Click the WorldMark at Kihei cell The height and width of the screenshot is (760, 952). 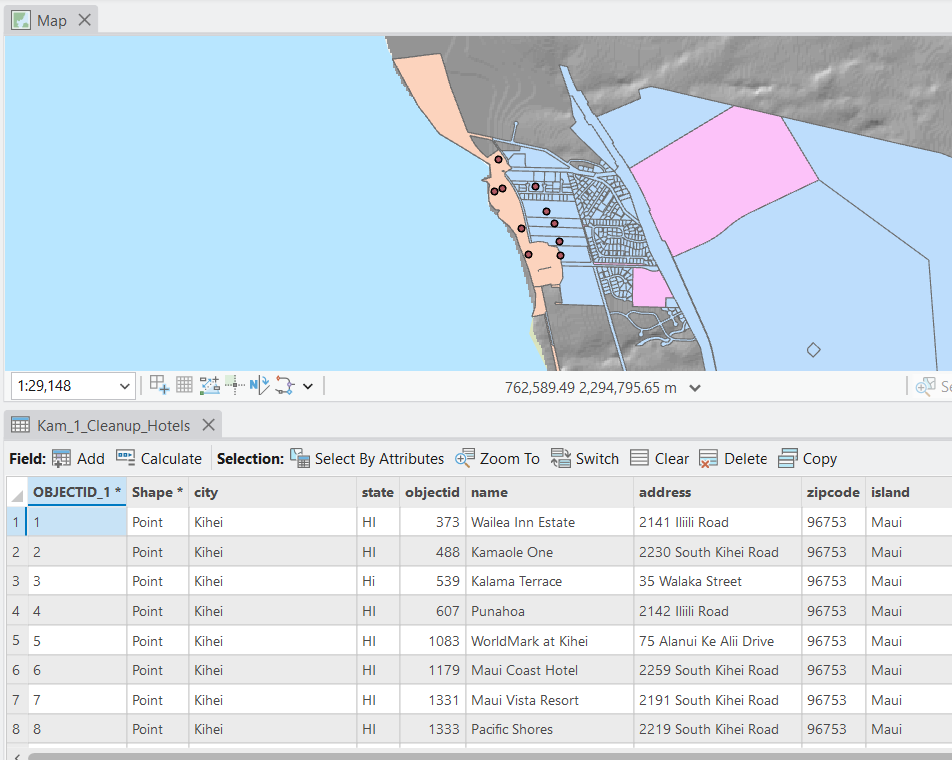549,641
